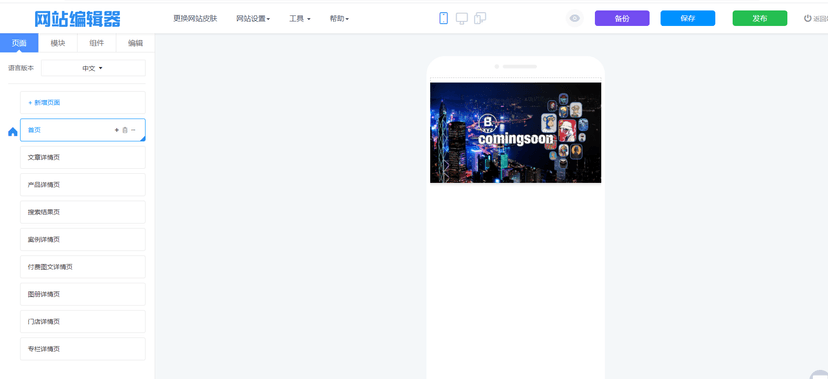This screenshot has height=379, width=828.
Task: Select the 案例详情页 page item
Action: tap(83, 240)
